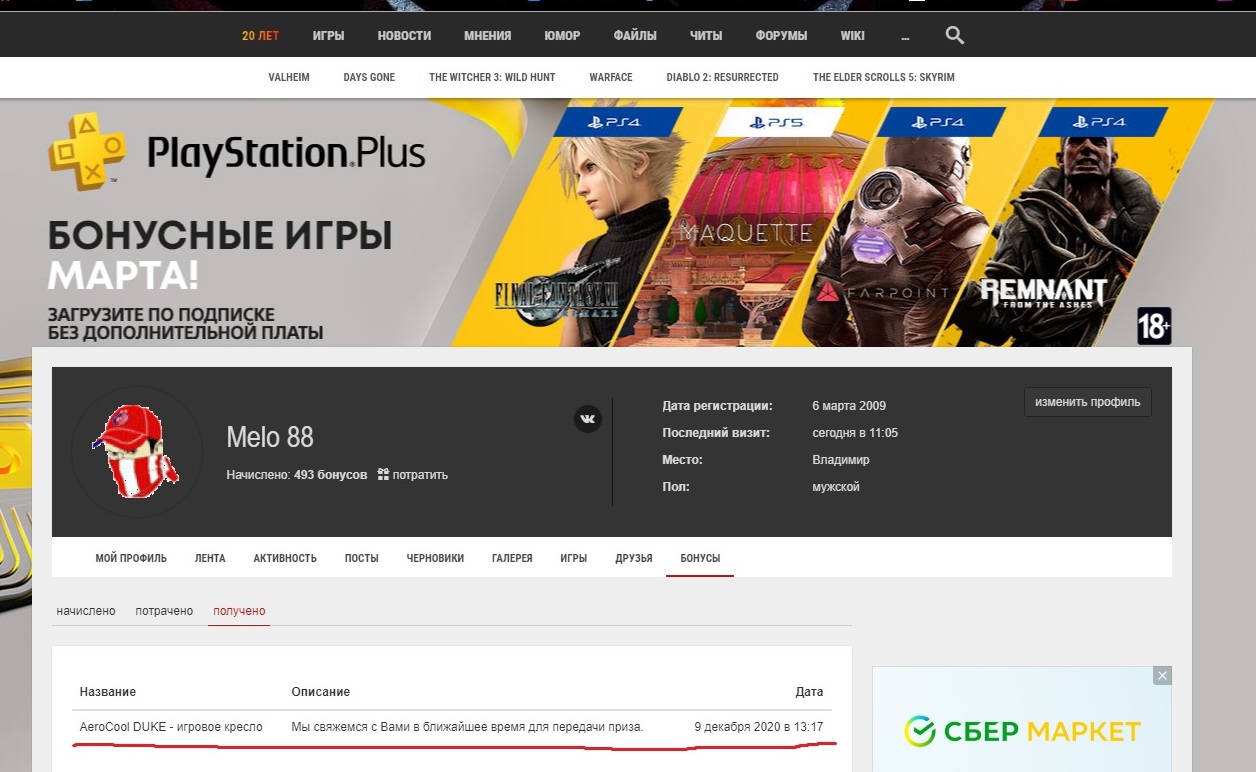Open Diablo 2: Resurrected link
Image resolution: width=1256 pixels, height=772 pixels.
pos(722,77)
